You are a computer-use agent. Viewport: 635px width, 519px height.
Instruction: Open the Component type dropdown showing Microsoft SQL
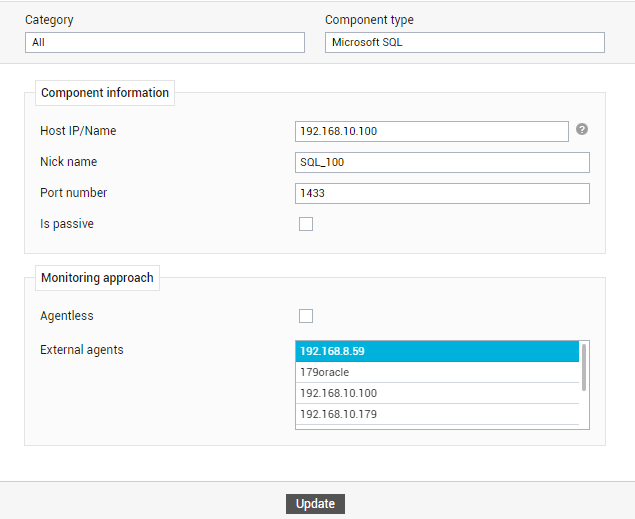[x=465, y=43]
